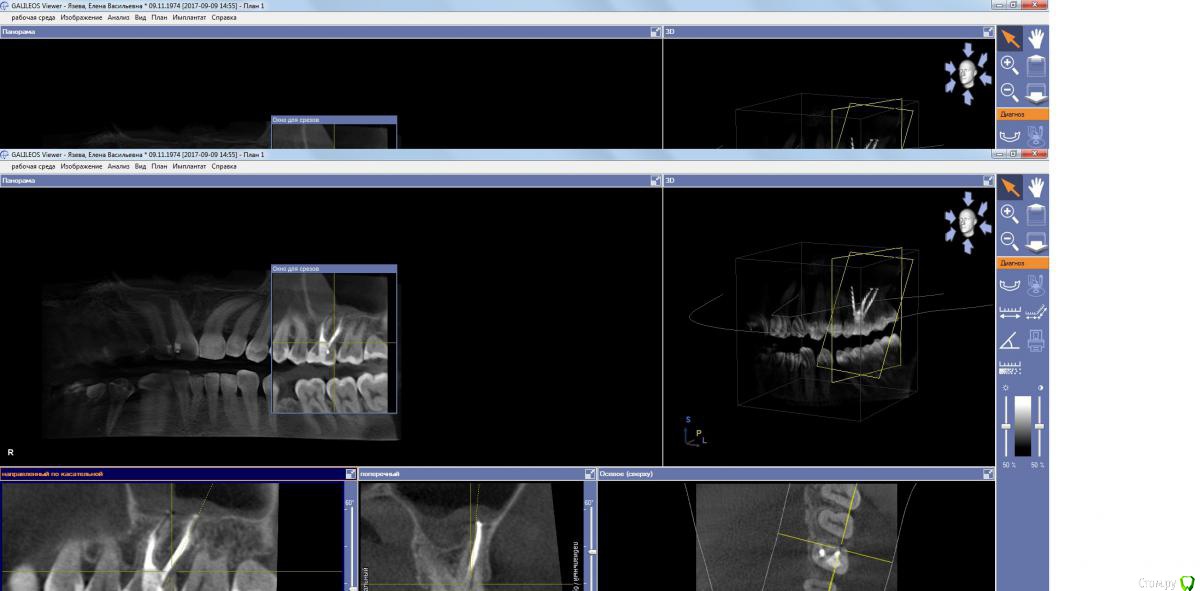Viewport: 1200px width, 591px height.
Task: Click the panoramic jaw curve tool
Action: click(x=1010, y=286)
